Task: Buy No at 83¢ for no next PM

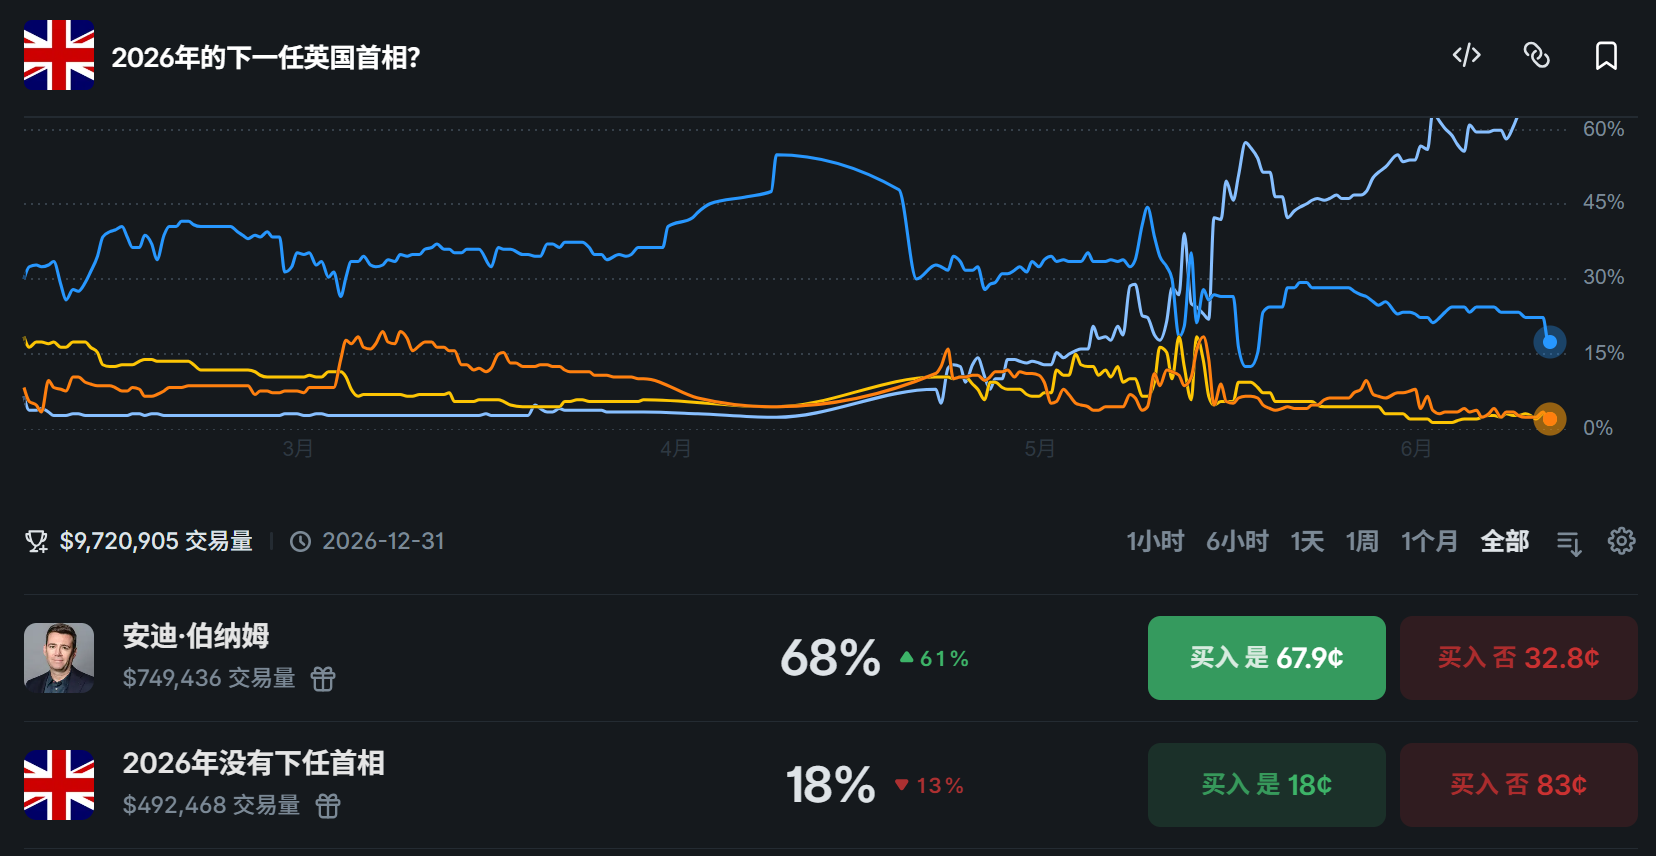Action: (1519, 785)
